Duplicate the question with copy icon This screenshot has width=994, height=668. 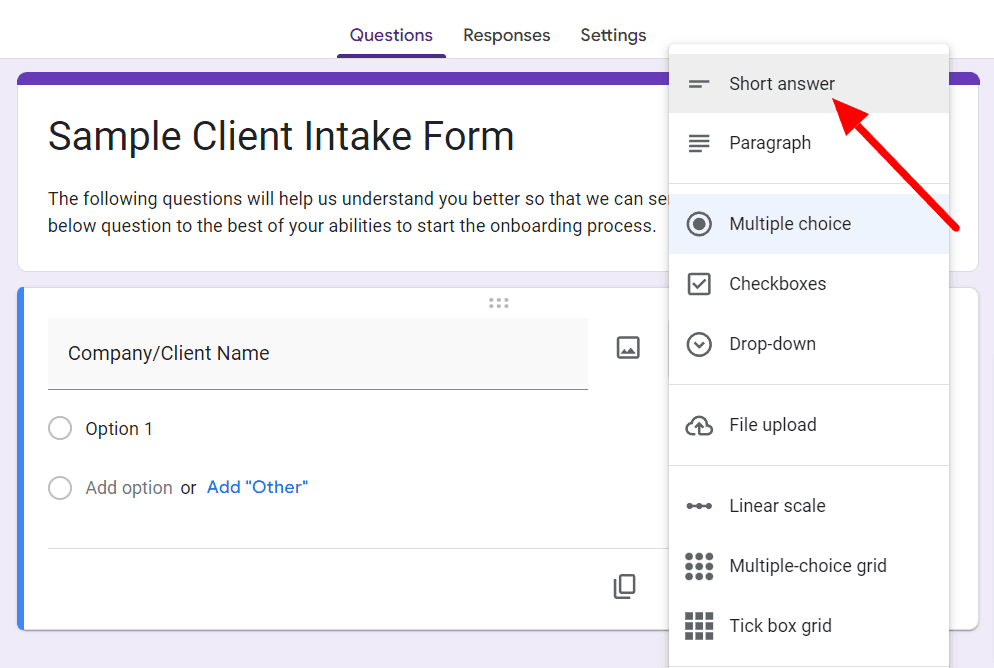(624, 586)
